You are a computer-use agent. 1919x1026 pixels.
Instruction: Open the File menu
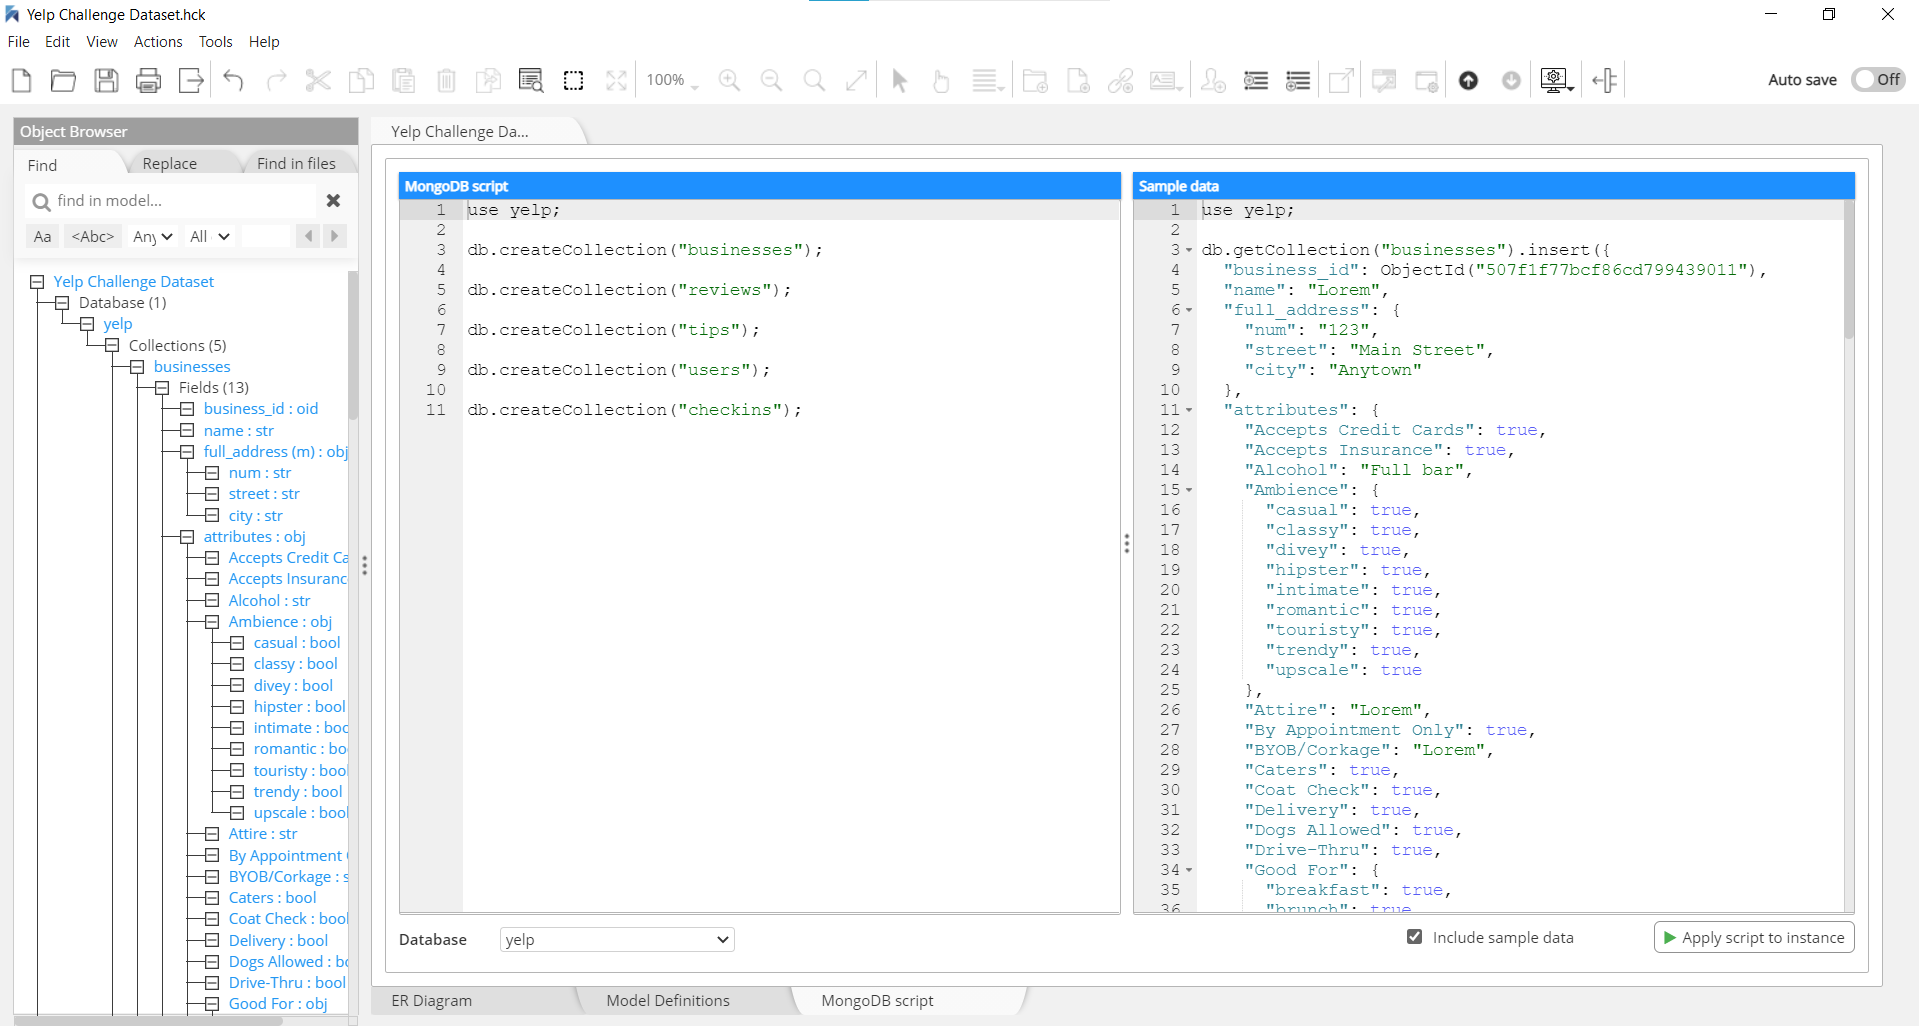point(19,42)
